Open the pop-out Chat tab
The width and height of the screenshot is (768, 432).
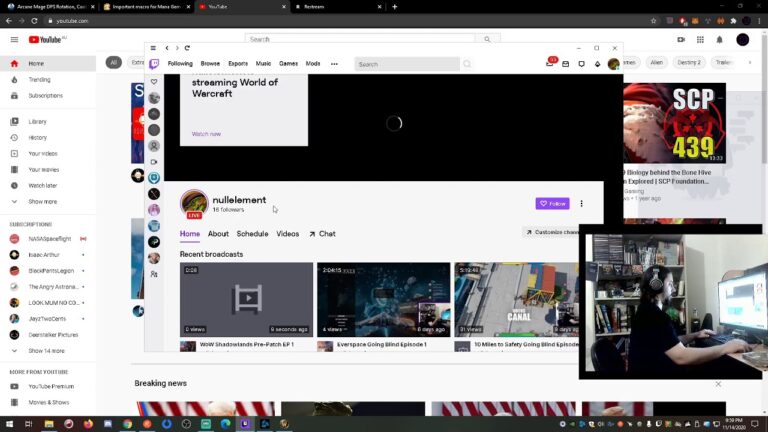coord(322,234)
